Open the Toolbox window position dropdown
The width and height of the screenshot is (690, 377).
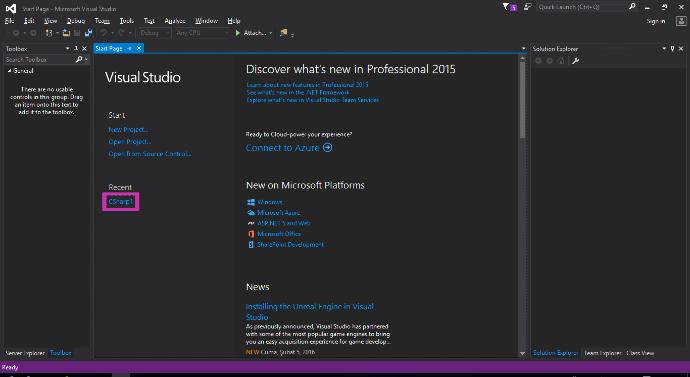(67, 48)
